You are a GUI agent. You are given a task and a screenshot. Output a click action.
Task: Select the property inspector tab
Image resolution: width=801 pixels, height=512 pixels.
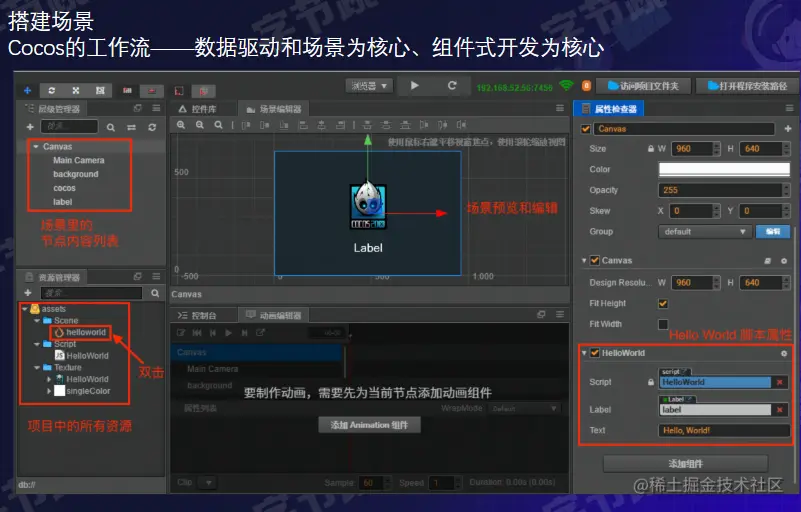coord(610,109)
